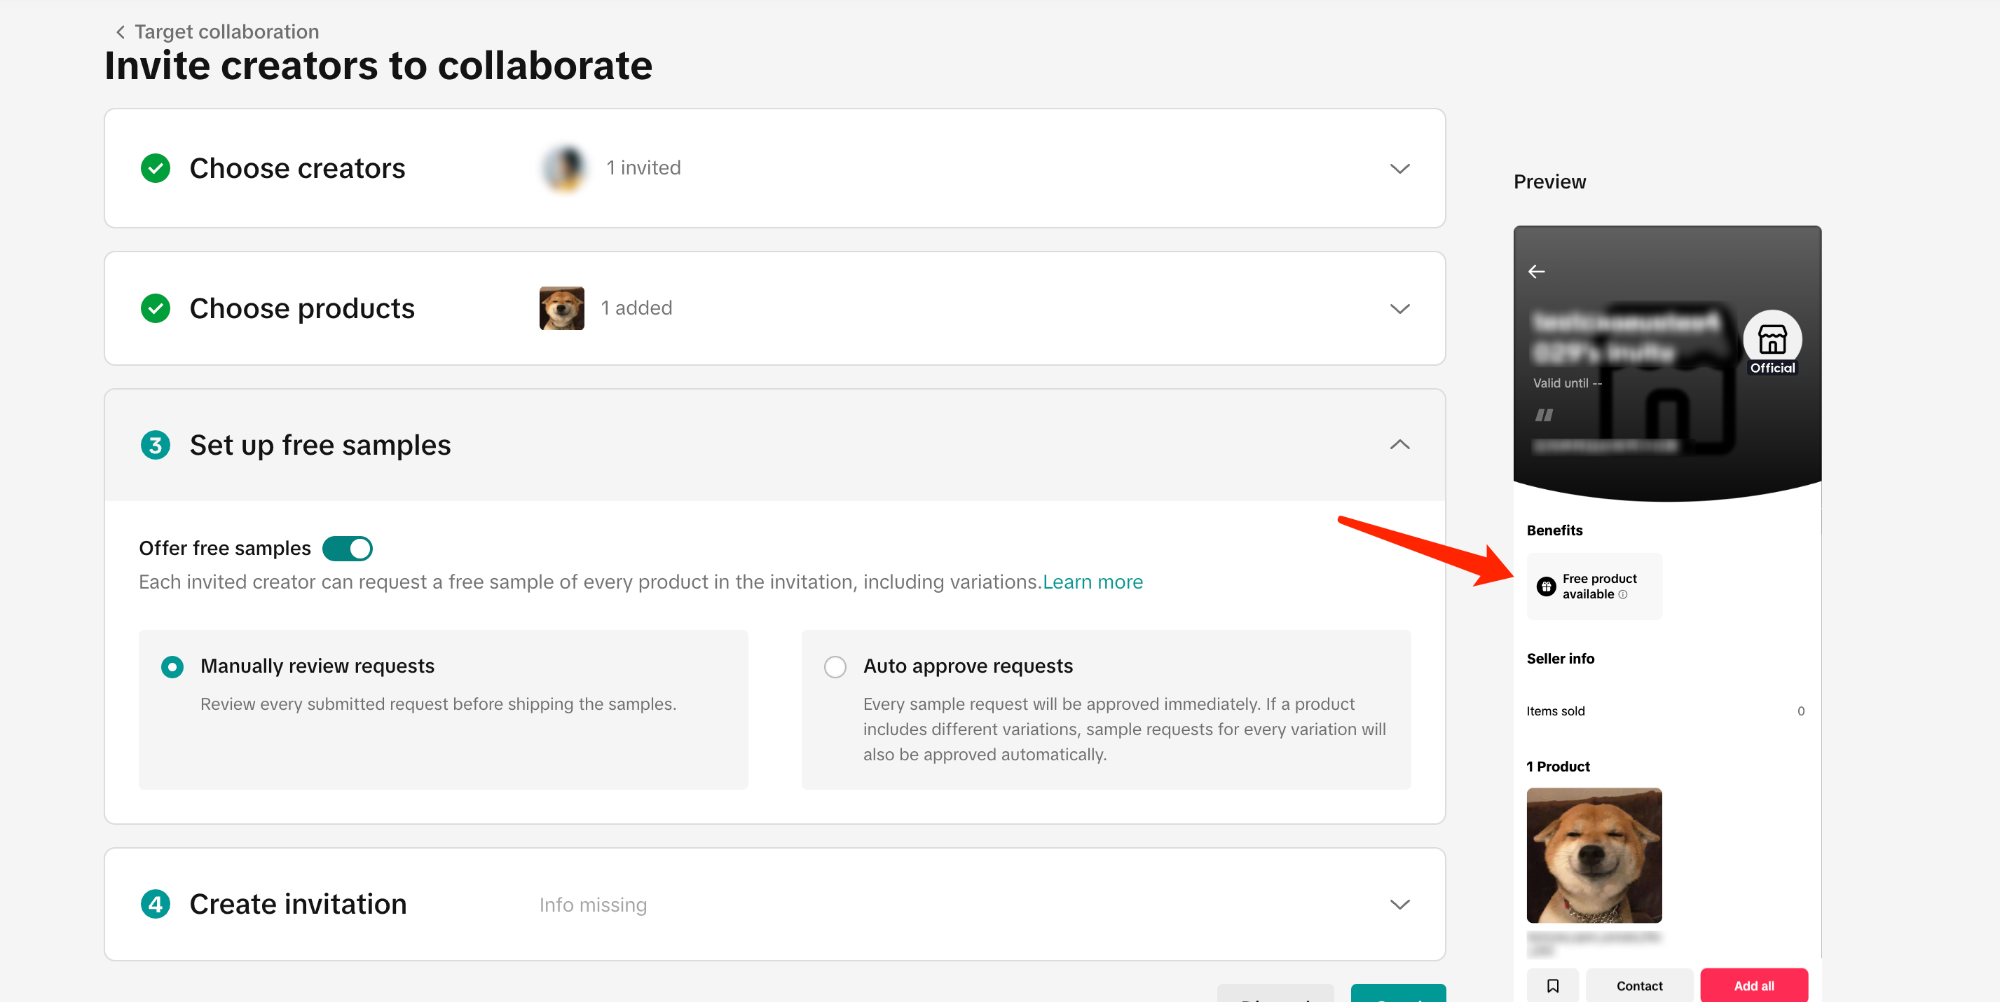Click the bookmark icon in preview
The image size is (2000, 1002).
(x=1553, y=986)
